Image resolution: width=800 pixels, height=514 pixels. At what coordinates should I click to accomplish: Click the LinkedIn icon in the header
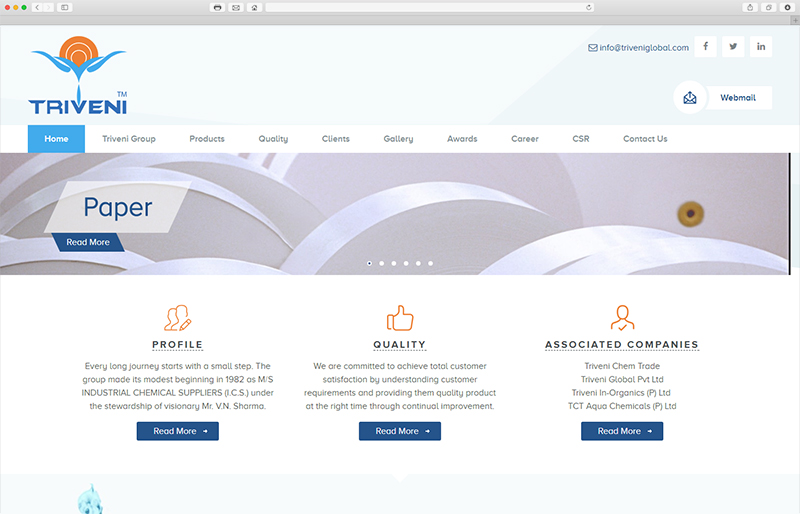761,47
